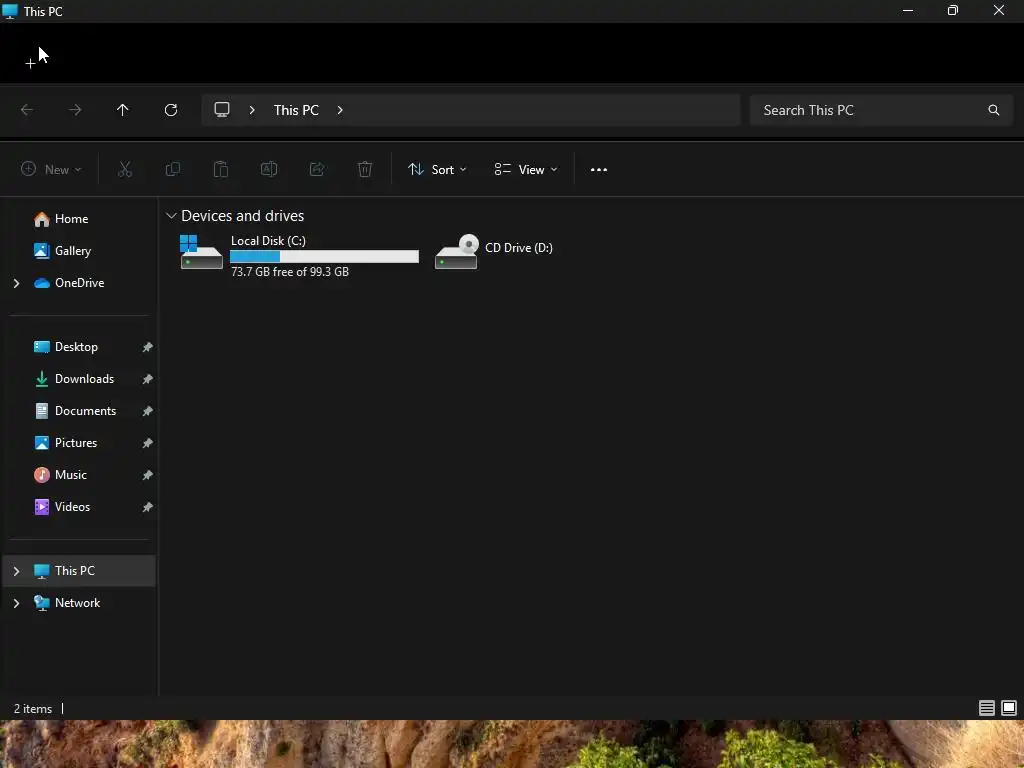Minimize the This PC window
Image resolution: width=1024 pixels, height=768 pixels.
click(908, 10)
